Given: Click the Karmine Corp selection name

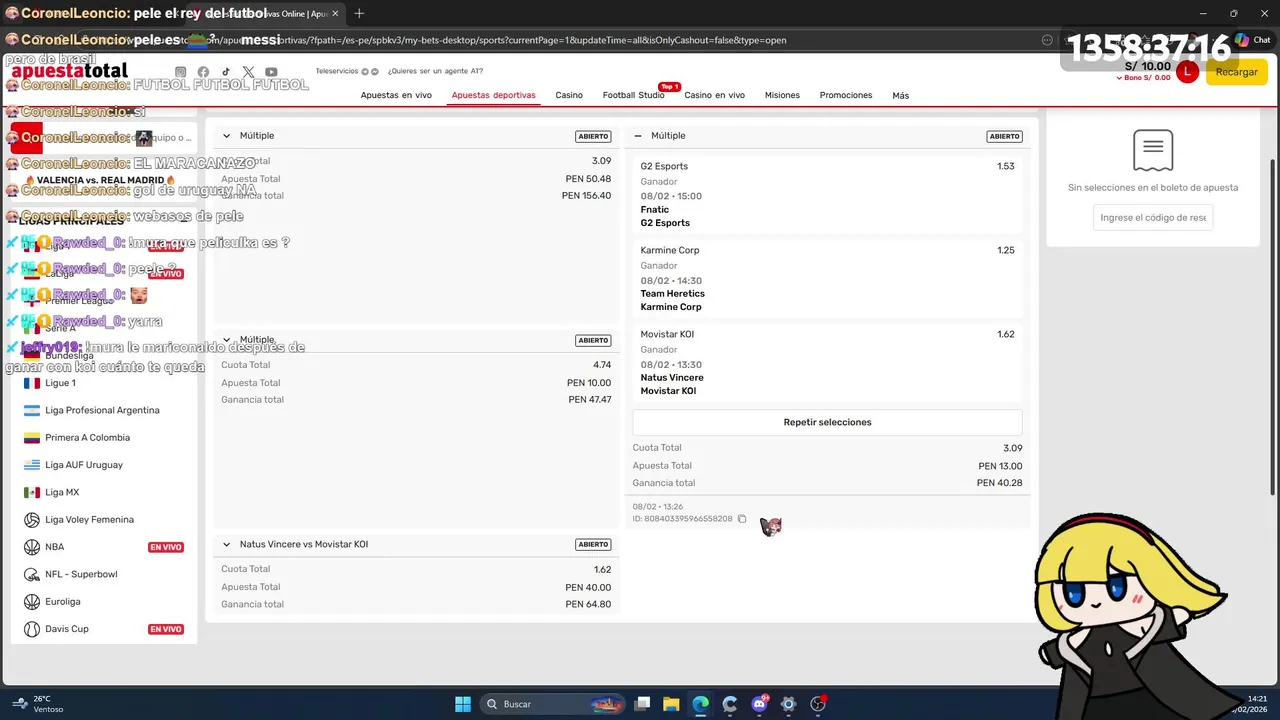Looking at the screenshot, I should pyautogui.click(x=670, y=251).
